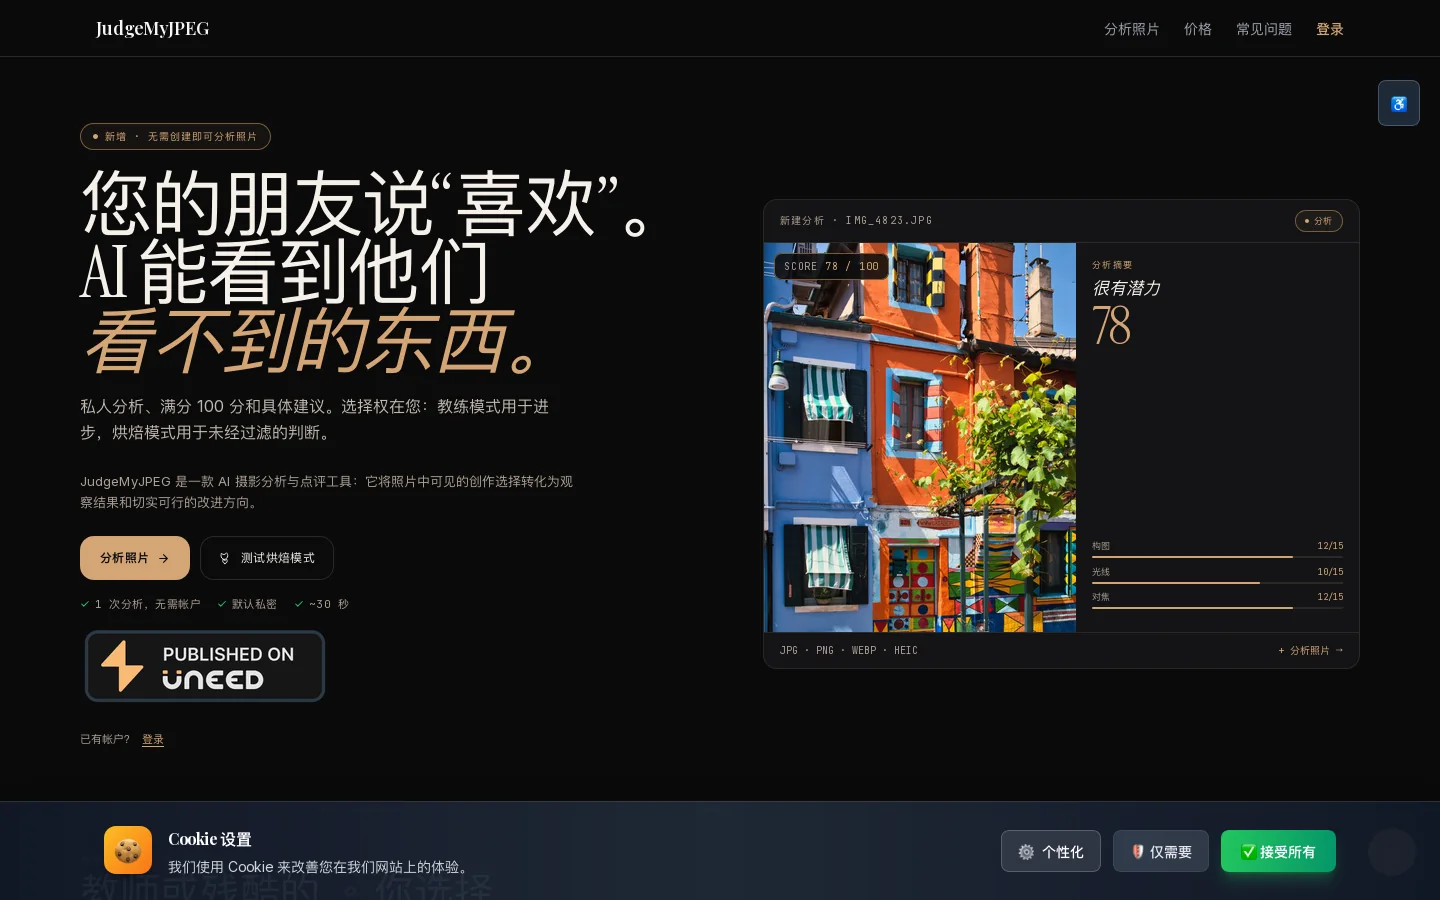Click the 光线 score progress bar
The width and height of the screenshot is (1440, 900).
pos(1217,582)
